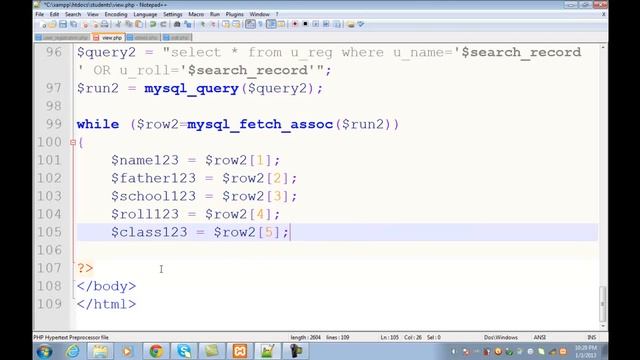Open Skype from the taskbar
Screen dimensions: 640x360
click(x=184, y=351)
